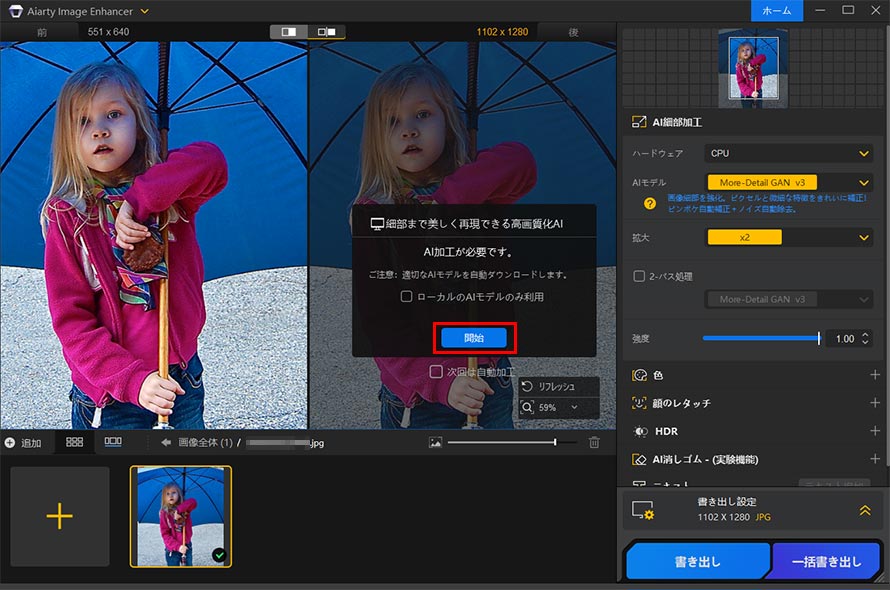Switch to list view in the filmstrip bar
This screenshot has height=590, width=890.
tap(113, 441)
